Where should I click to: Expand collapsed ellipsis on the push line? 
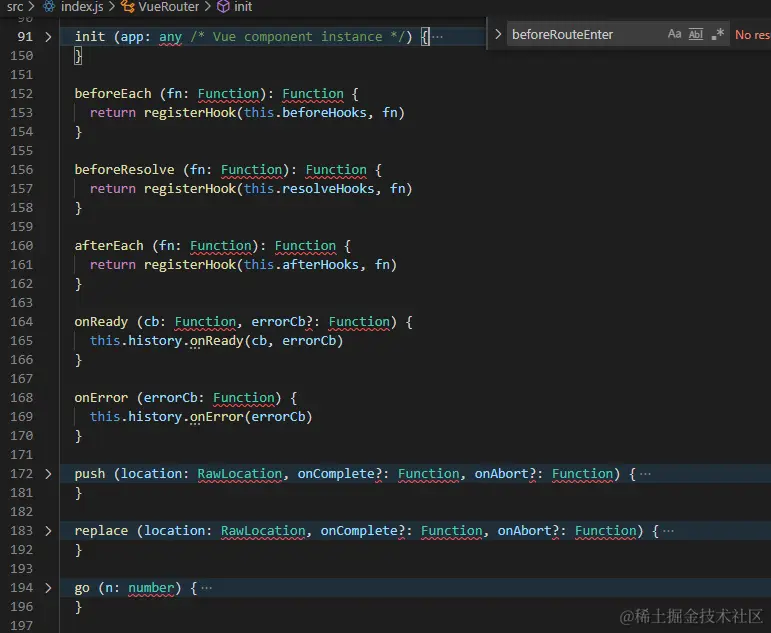point(645,474)
